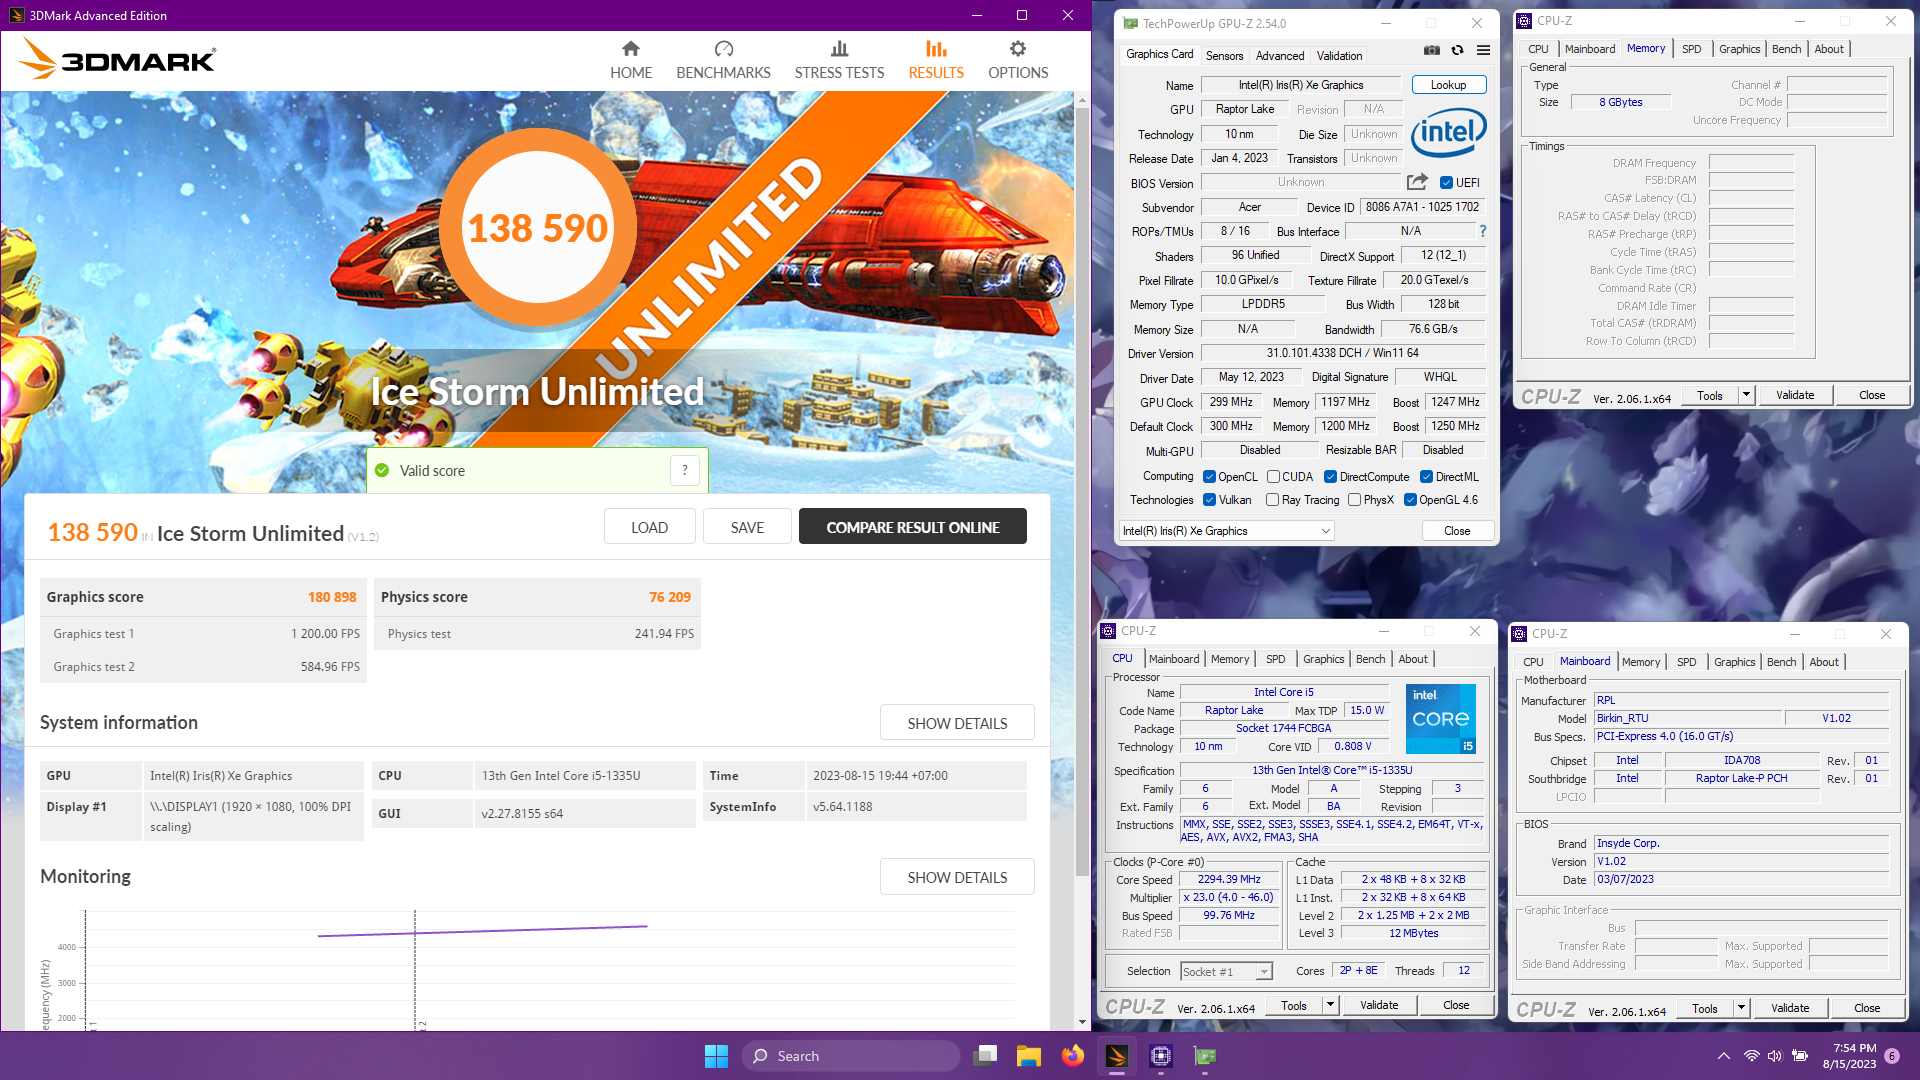Image resolution: width=1920 pixels, height=1080 pixels.
Task: Open the RESULTS section in 3DMark
Action: click(x=936, y=60)
